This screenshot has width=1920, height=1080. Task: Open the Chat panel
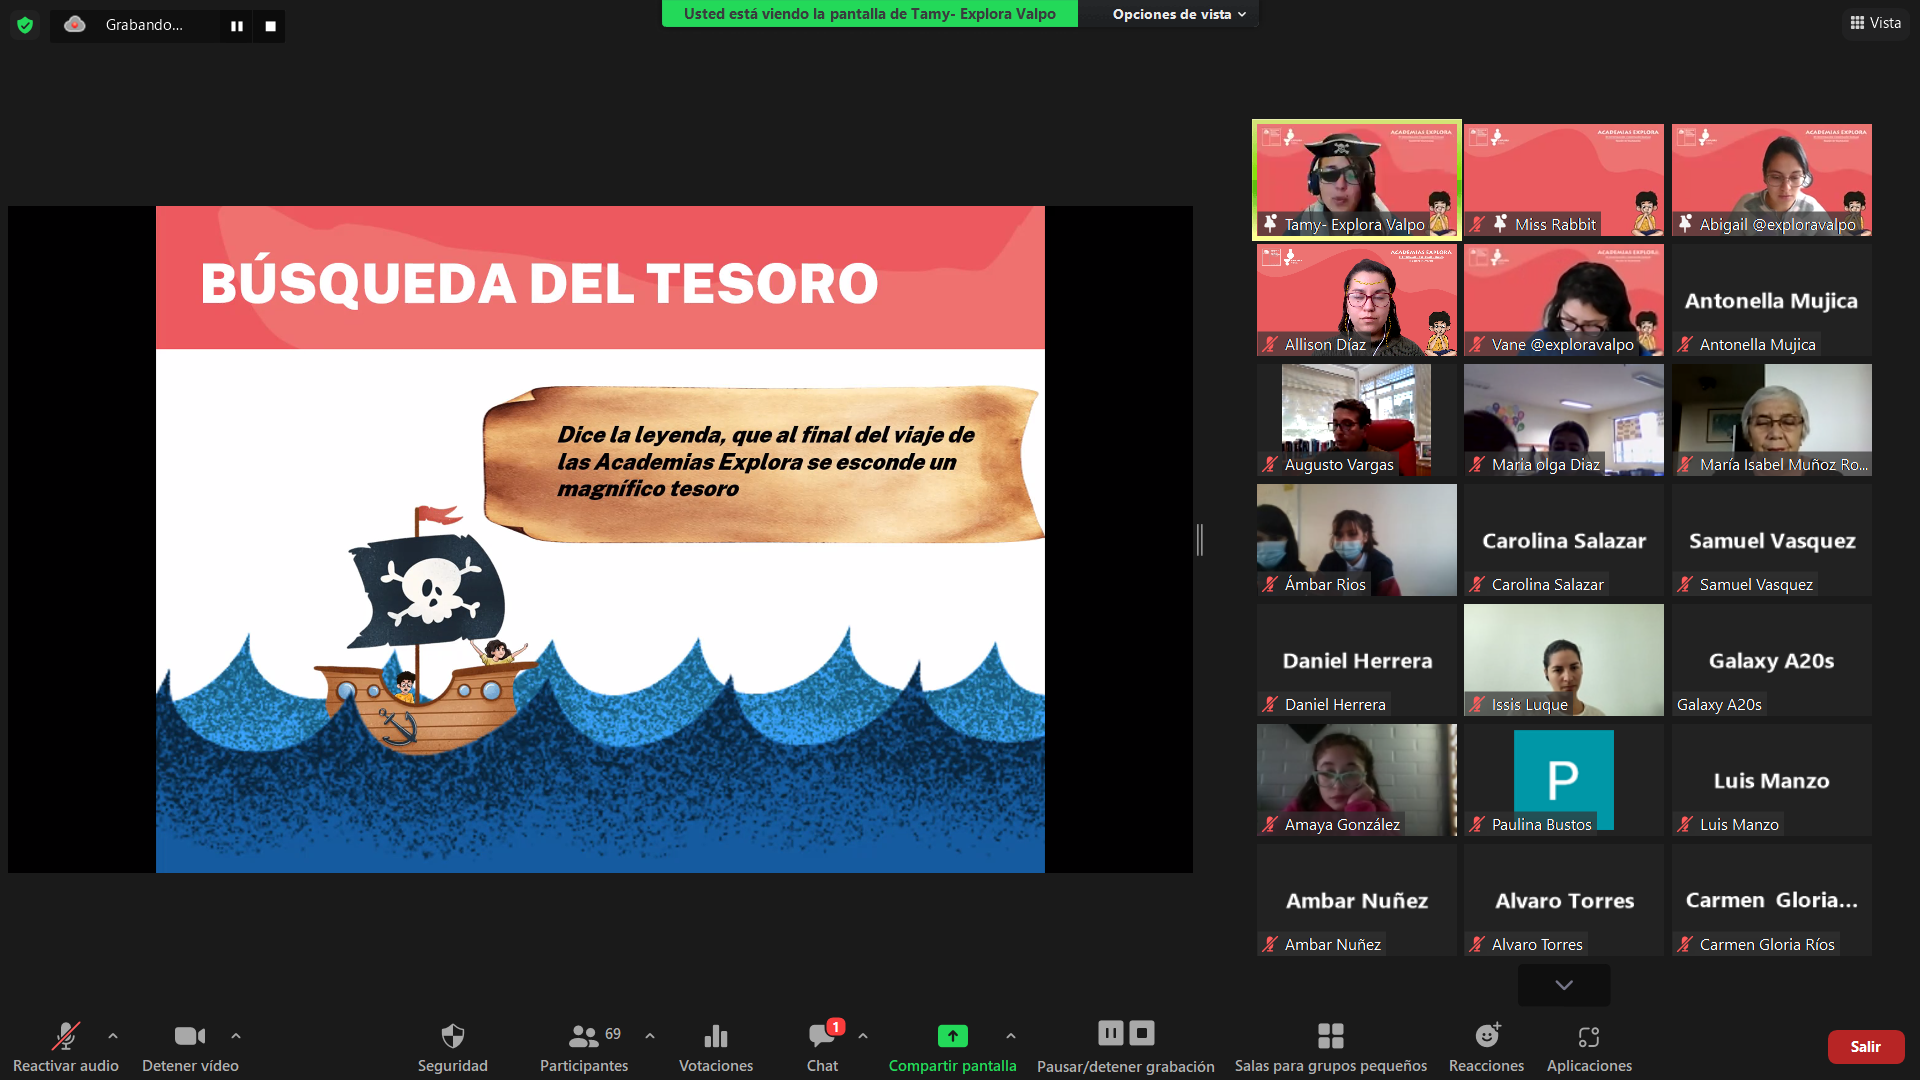point(822,1036)
